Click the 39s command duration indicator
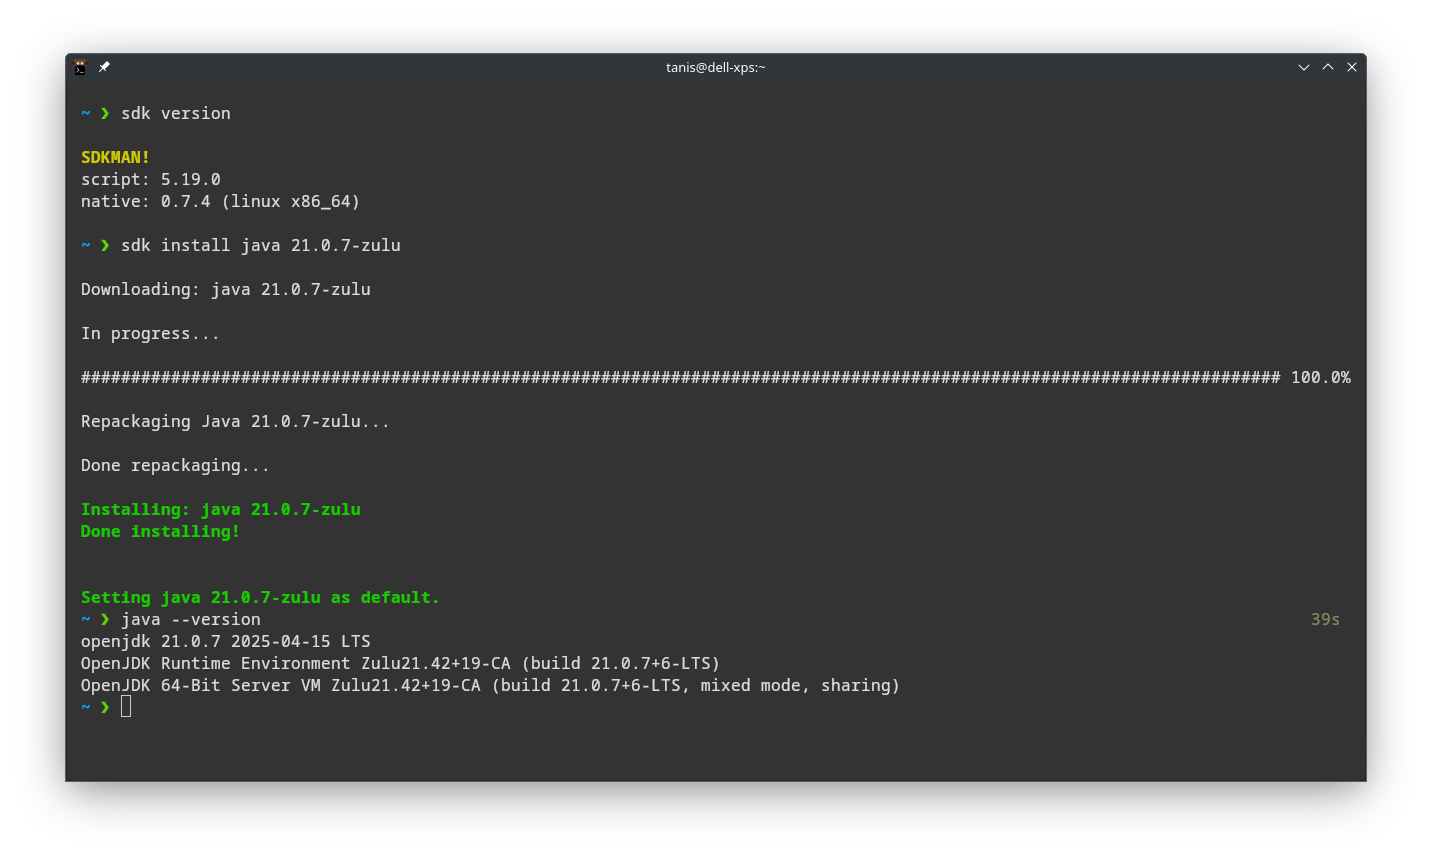Screen dimensions: 1432x859 pos(1325,619)
